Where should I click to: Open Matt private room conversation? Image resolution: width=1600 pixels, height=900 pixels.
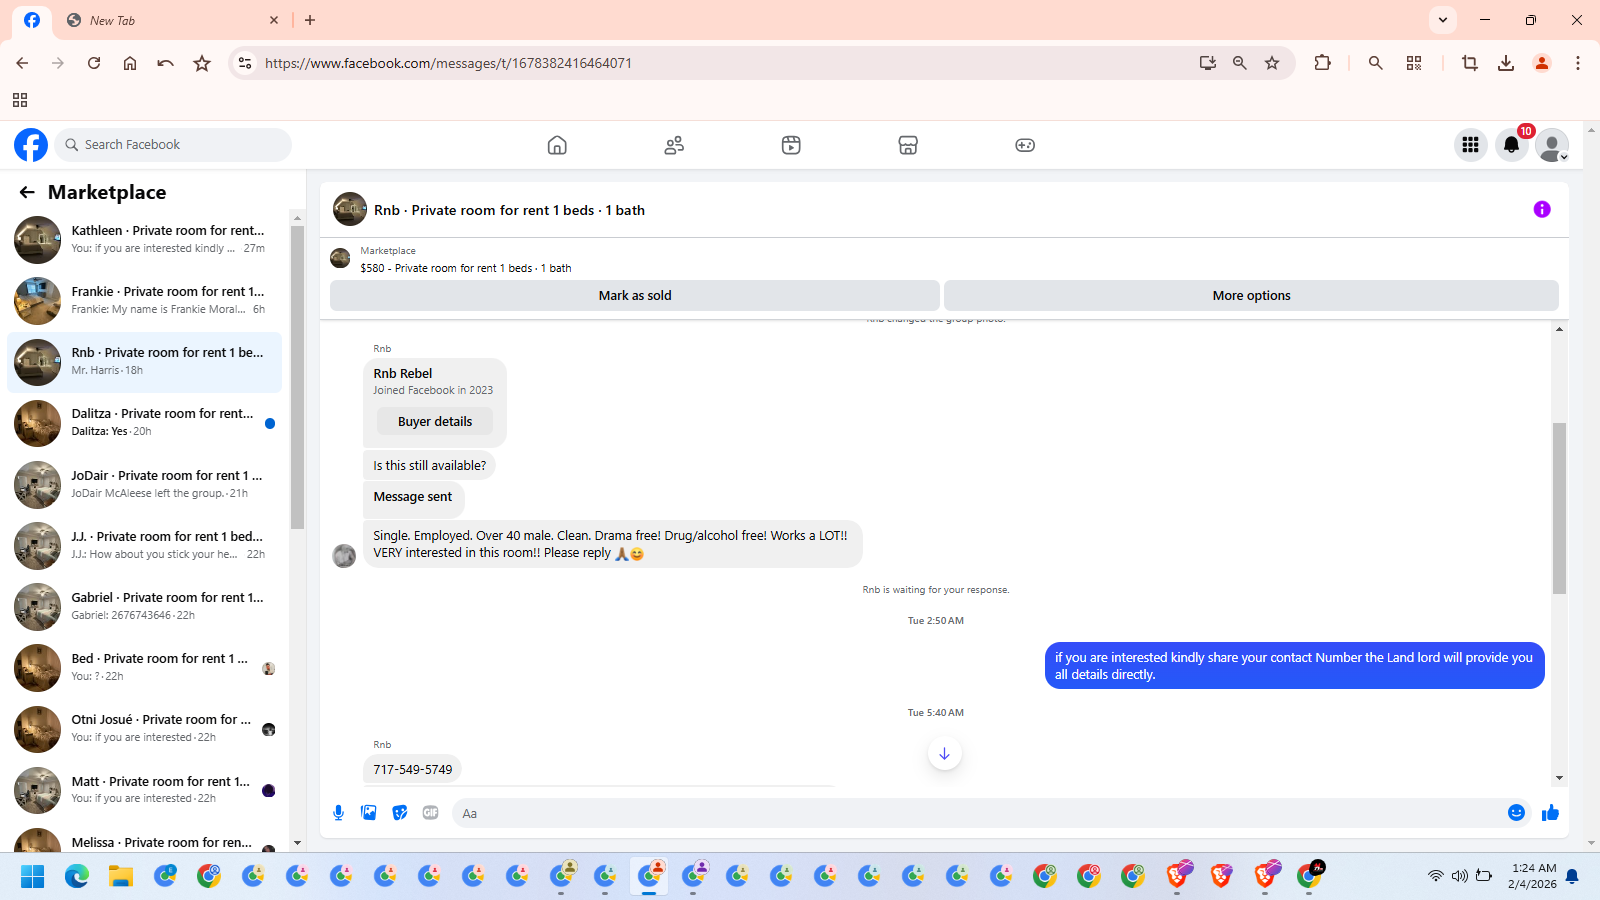pos(145,791)
